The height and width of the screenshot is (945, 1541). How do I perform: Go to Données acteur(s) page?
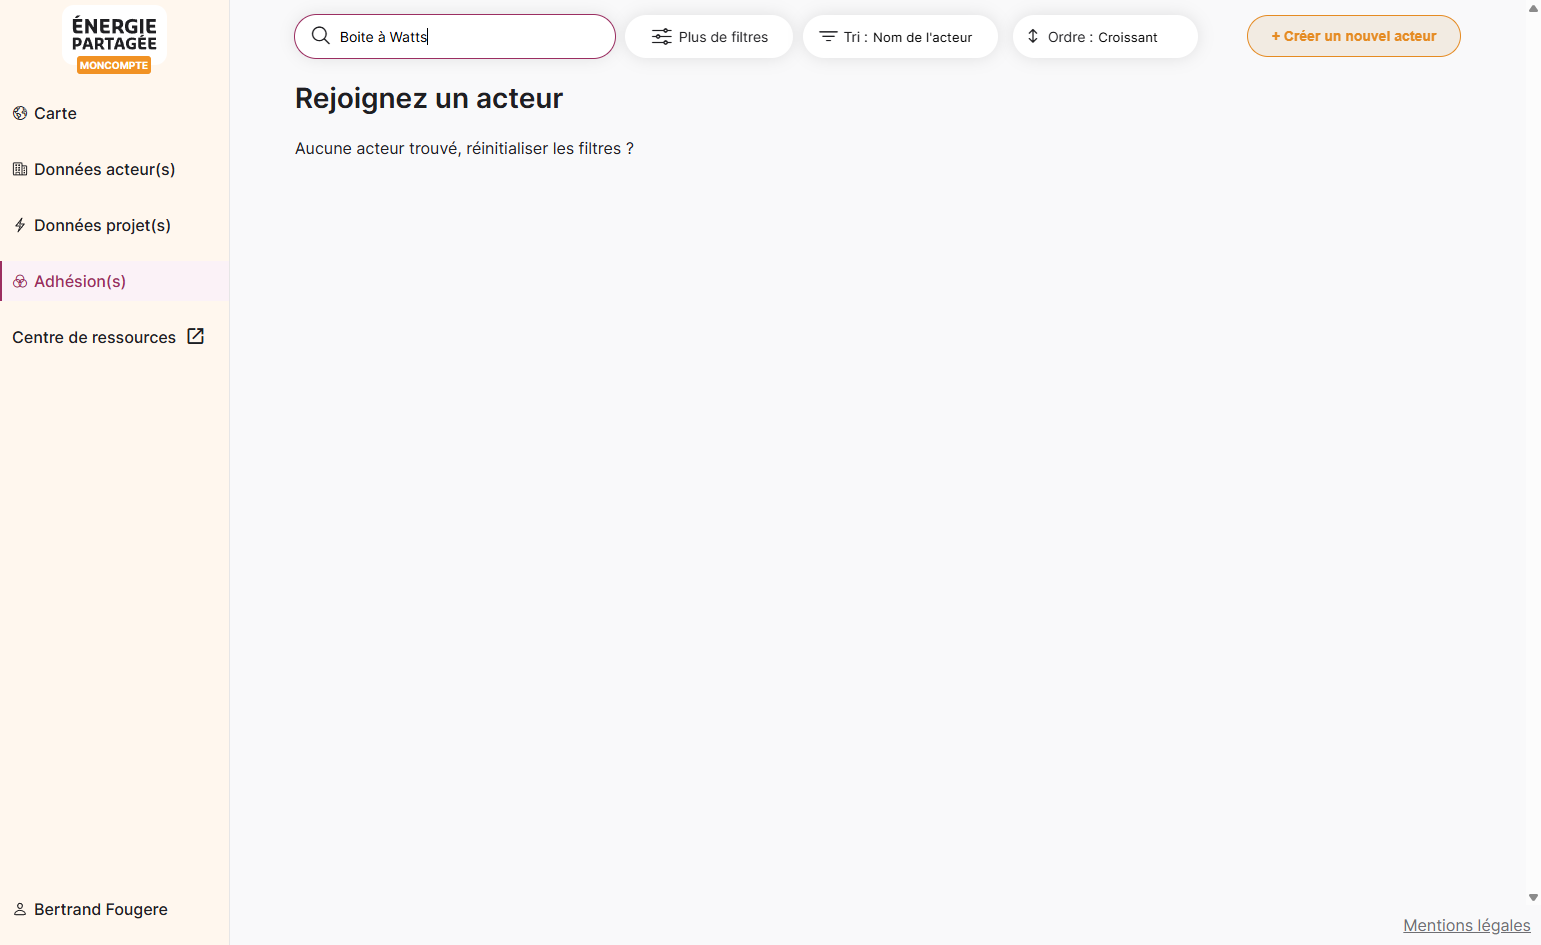(x=115, y=169)
